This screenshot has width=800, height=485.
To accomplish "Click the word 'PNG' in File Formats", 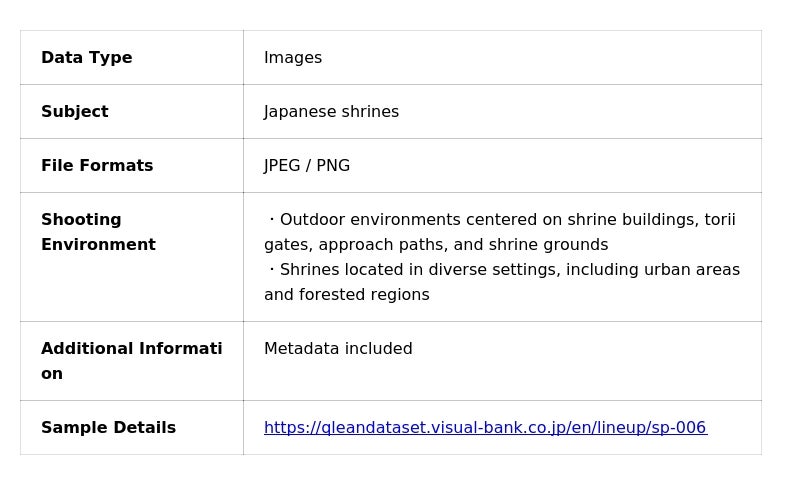I will [333, 166].
